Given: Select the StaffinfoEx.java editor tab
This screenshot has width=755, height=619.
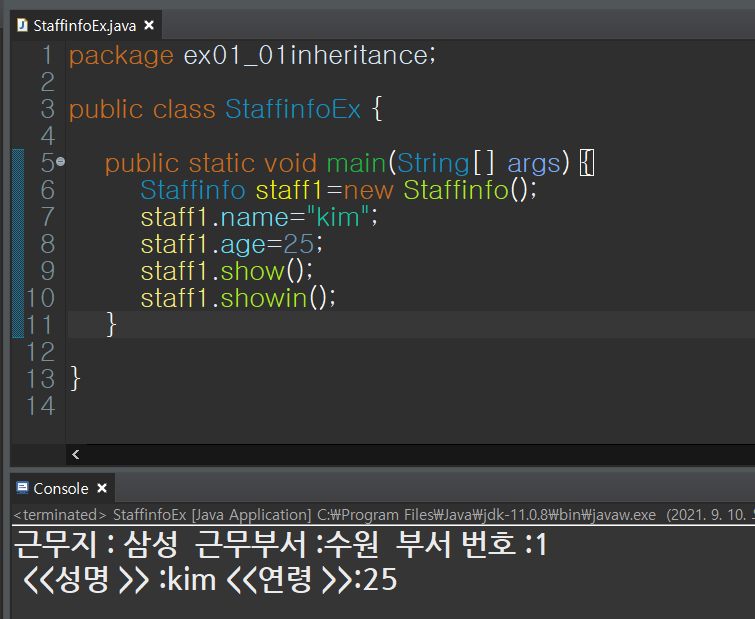Looking at the screenshot, I should 85,26.
